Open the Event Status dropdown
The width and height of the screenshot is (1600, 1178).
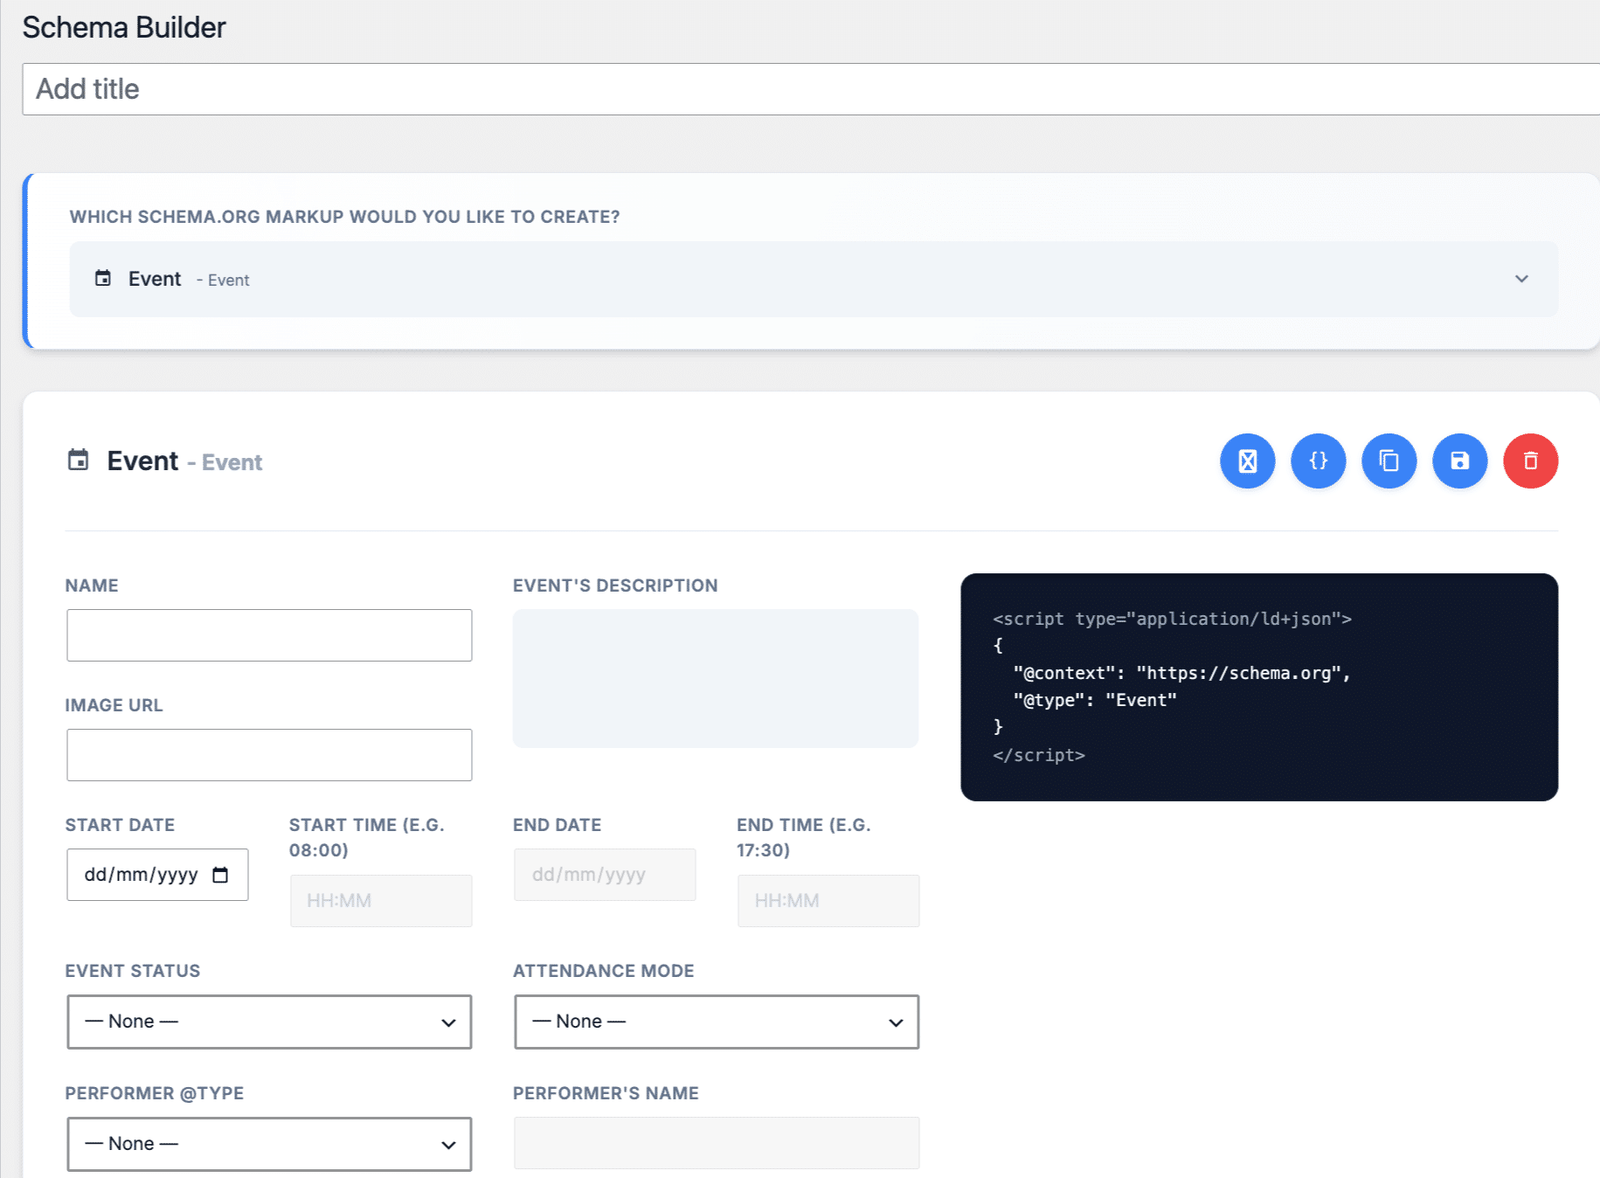tap(269, 1022)
